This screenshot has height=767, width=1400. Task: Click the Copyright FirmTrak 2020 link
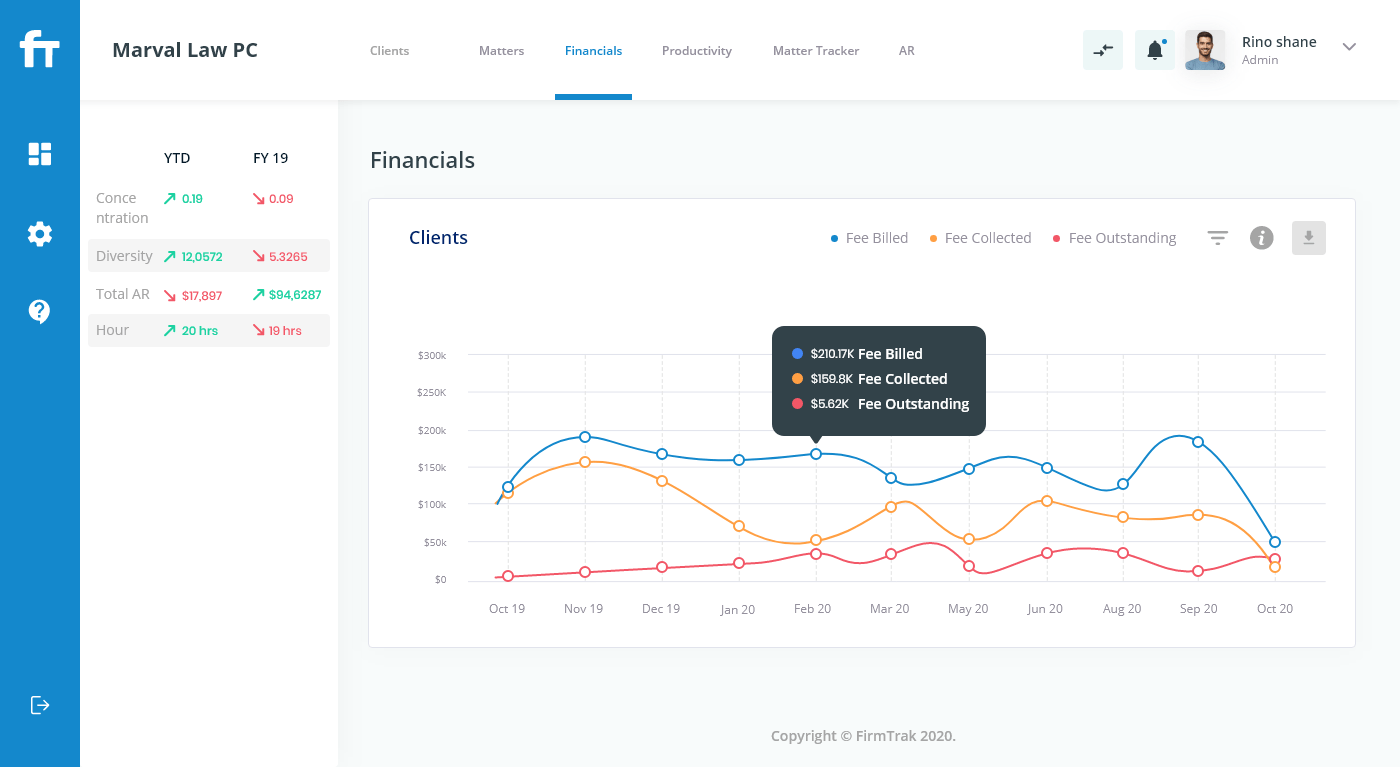[861, 735]
